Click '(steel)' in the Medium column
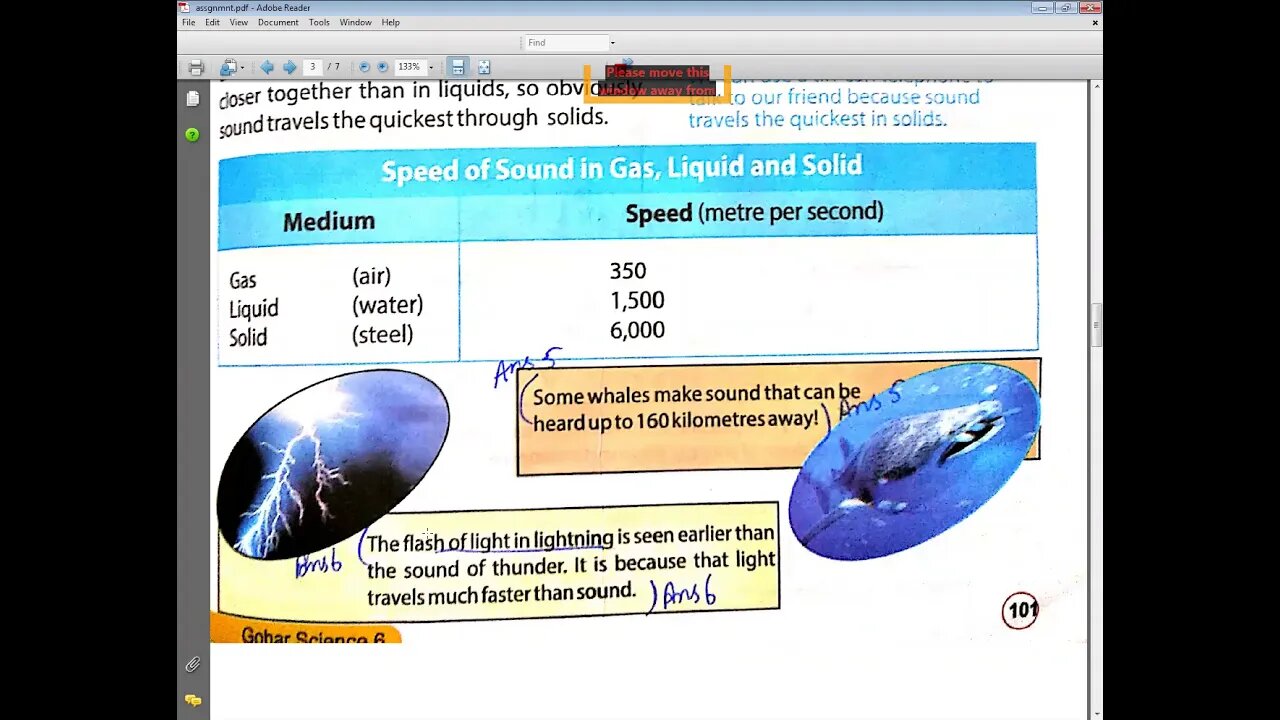1280x720 pixels. tap(383, 334)
